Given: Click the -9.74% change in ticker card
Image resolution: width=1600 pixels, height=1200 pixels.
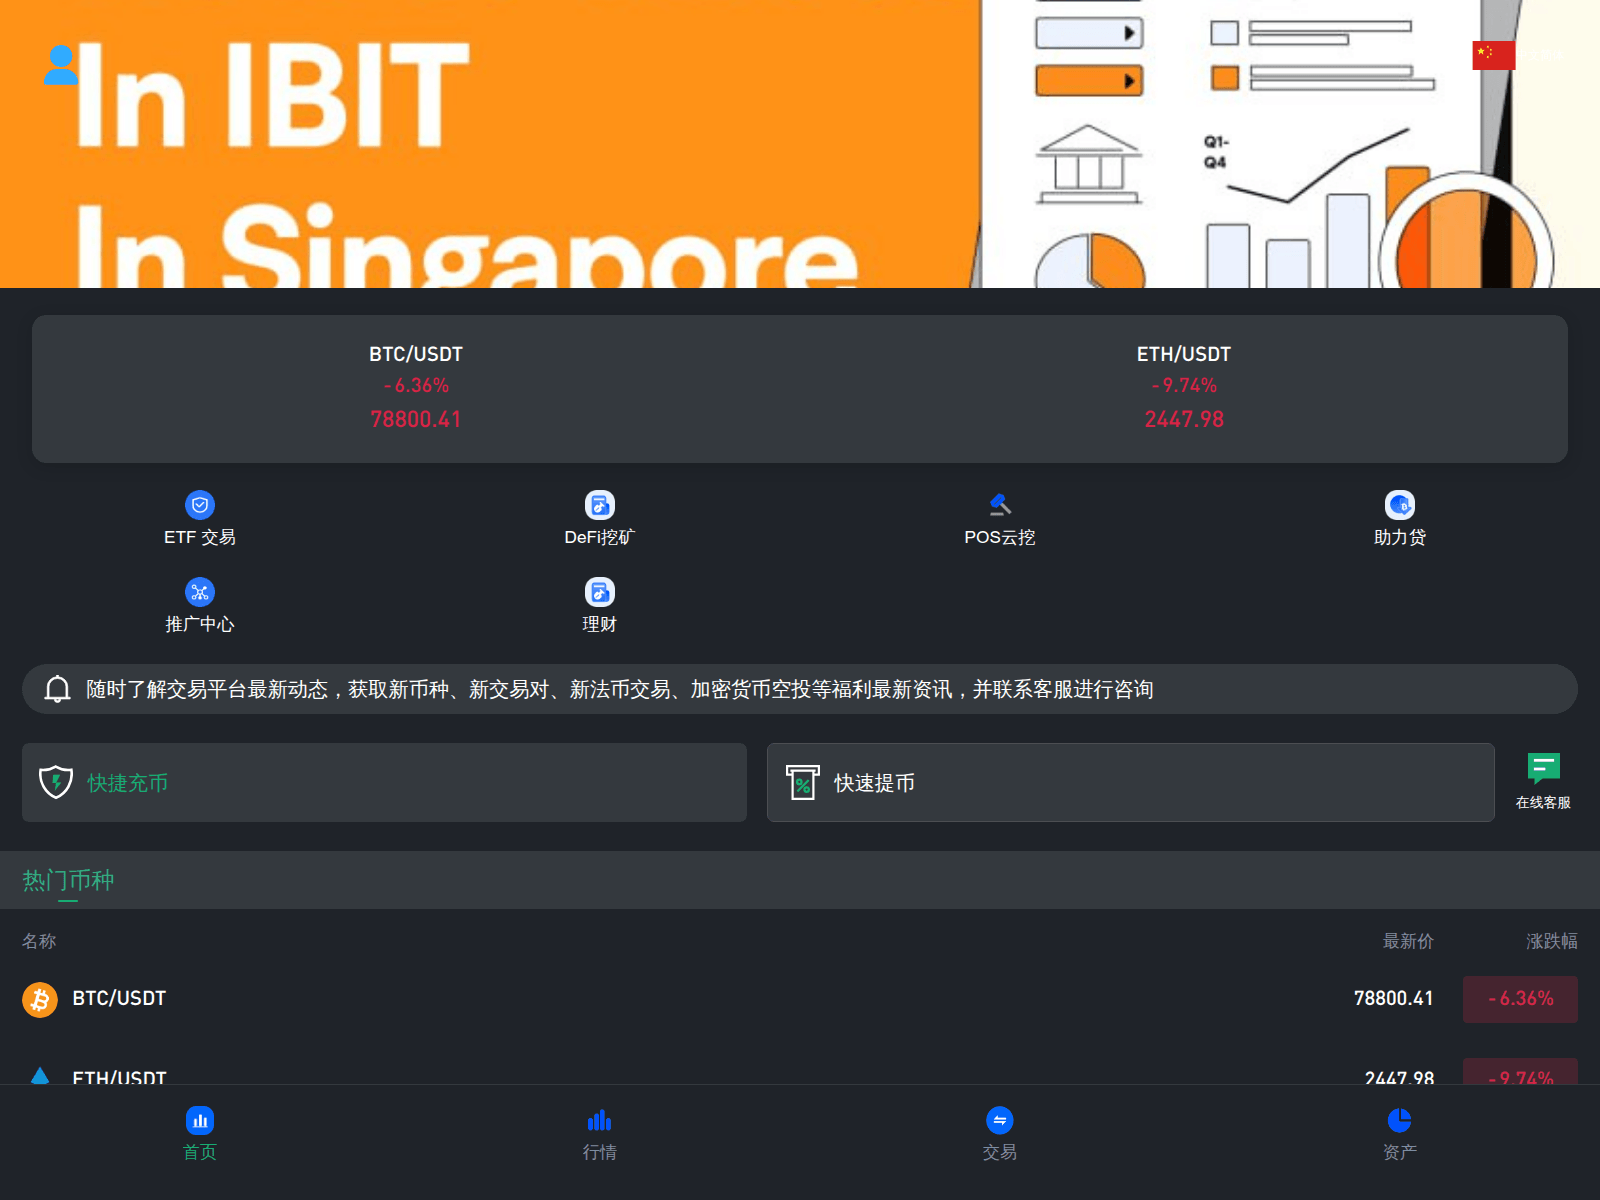Looking at the screenshot, I should click(x=1184, y=385).
